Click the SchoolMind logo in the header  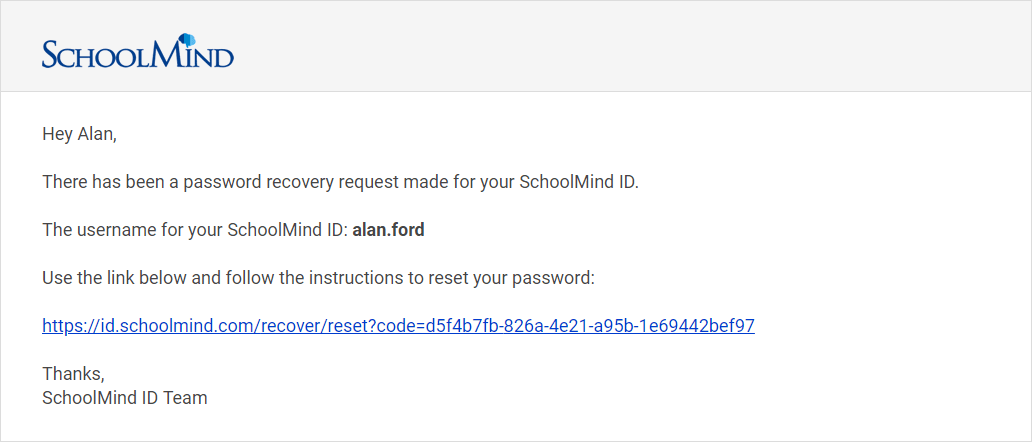(x=138, y=51)
